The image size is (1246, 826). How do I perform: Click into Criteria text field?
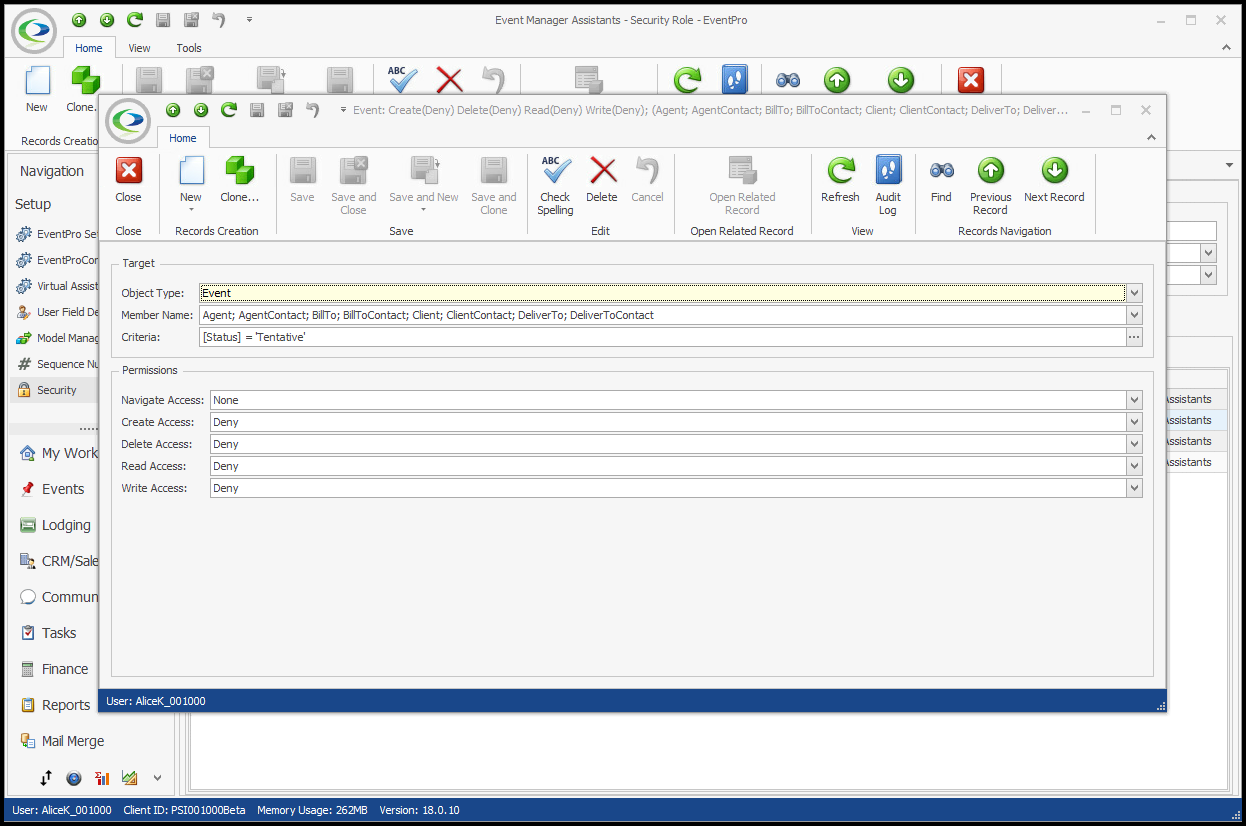click(x=662, y=337)
